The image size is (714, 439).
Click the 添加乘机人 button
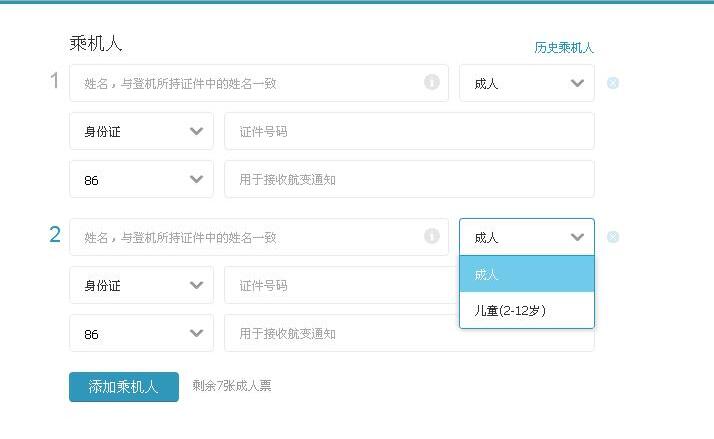coord(124,387)
